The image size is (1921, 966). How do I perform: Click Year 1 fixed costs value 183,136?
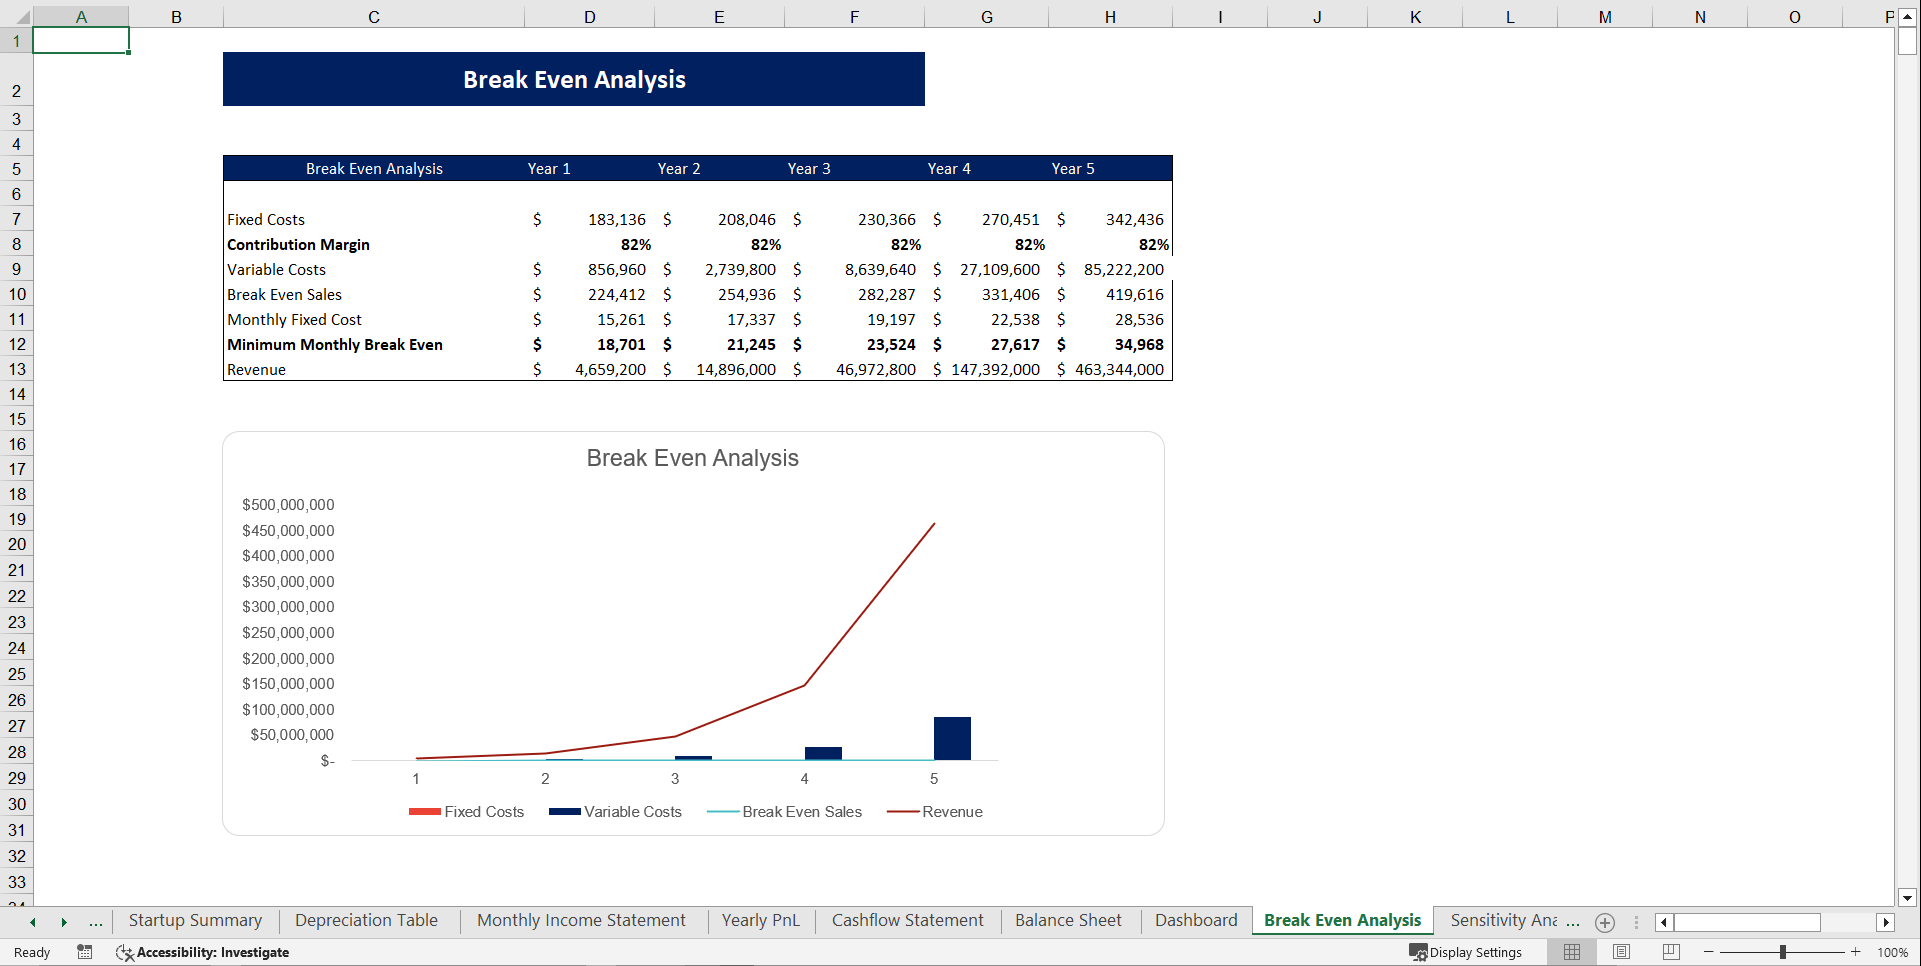coord(589,219)
